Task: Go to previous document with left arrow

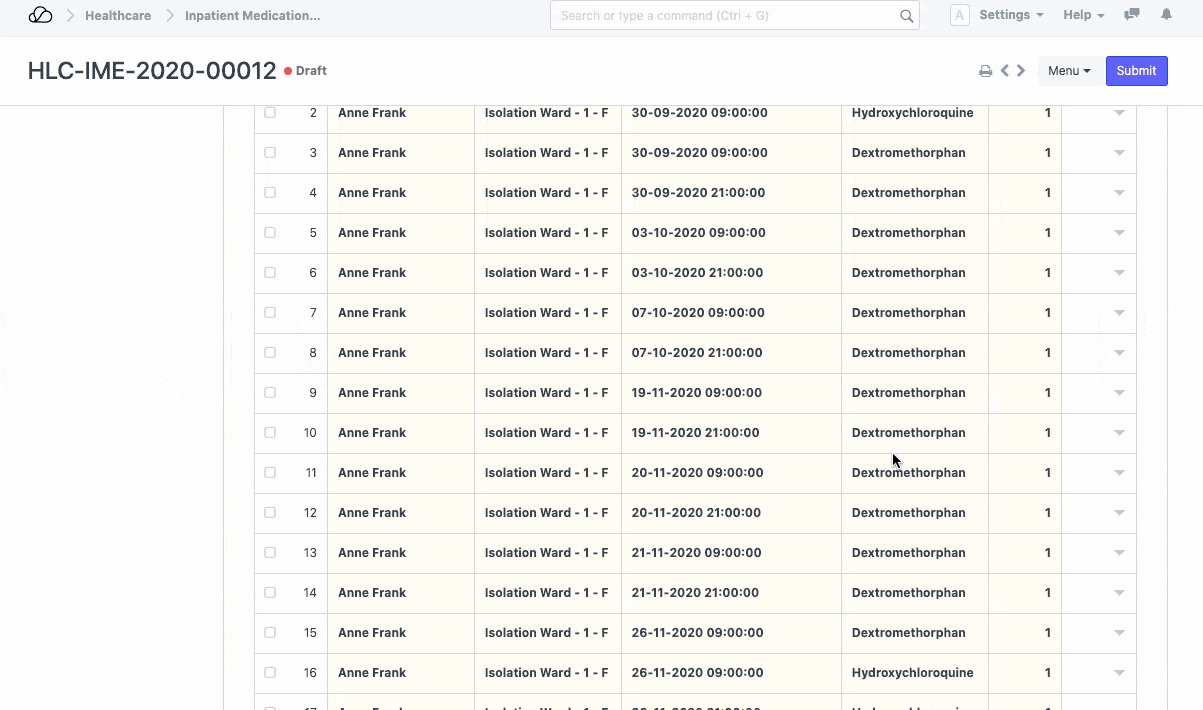Action: pos(1005,71)
